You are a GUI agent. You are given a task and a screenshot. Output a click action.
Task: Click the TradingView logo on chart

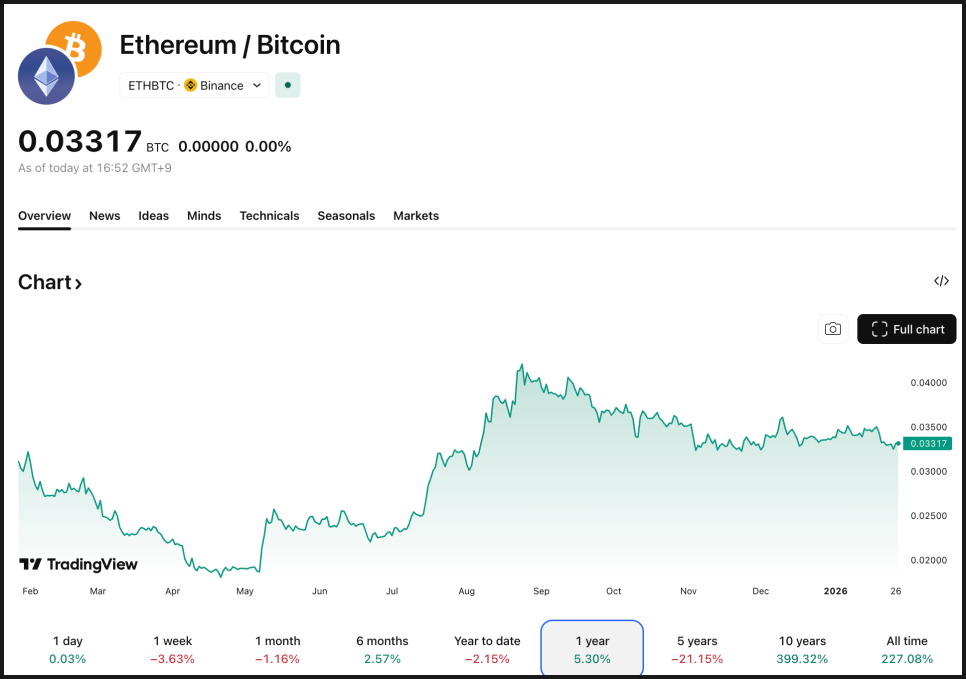point(78,564)
